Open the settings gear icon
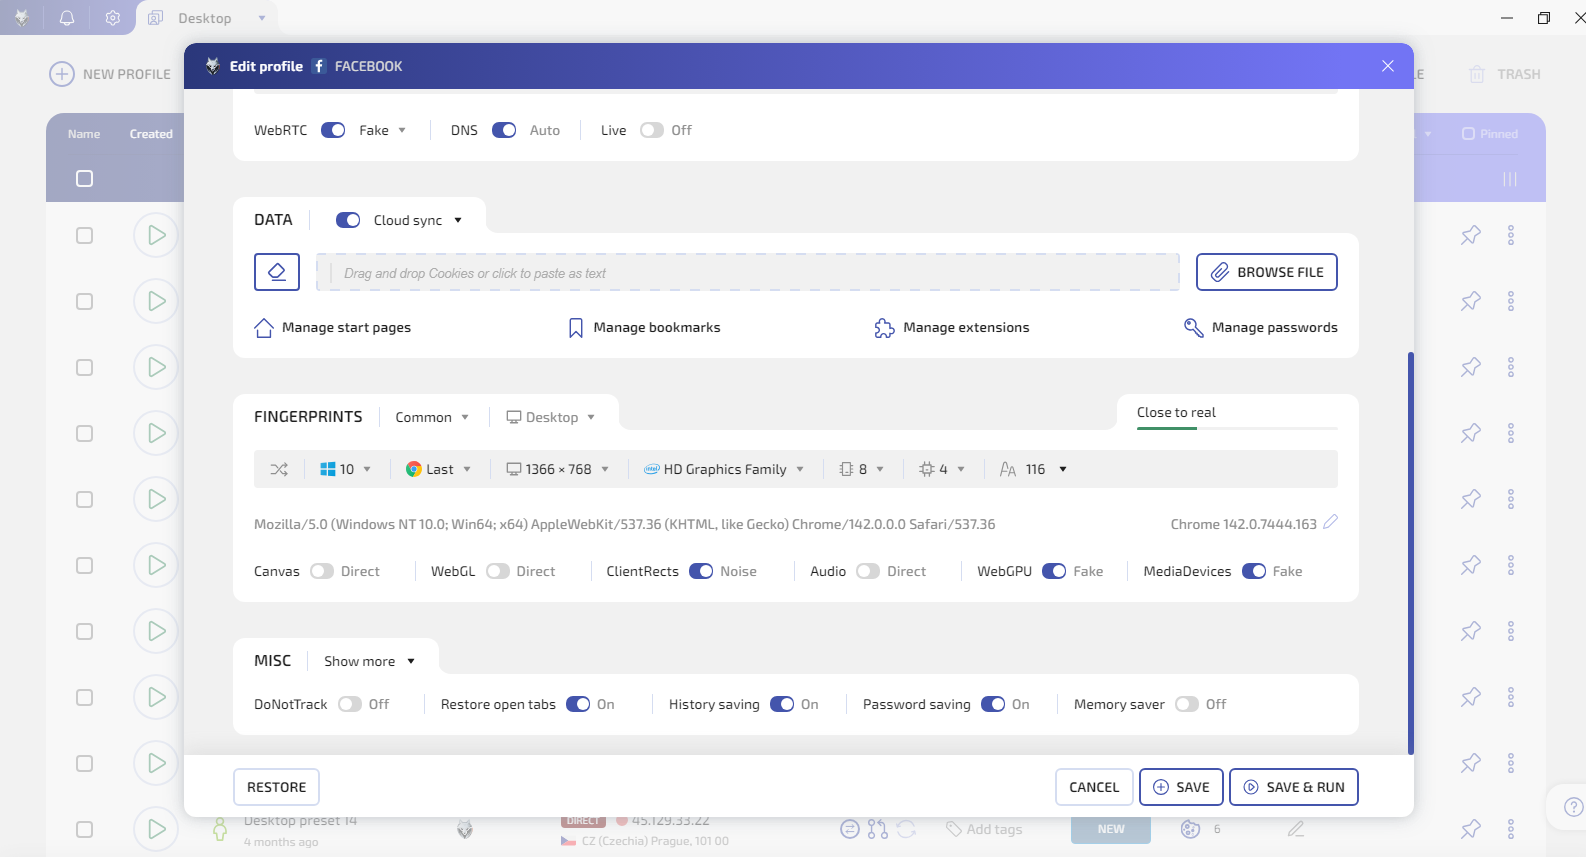This screenshot has width=1586, height=857. pos(113,18)
